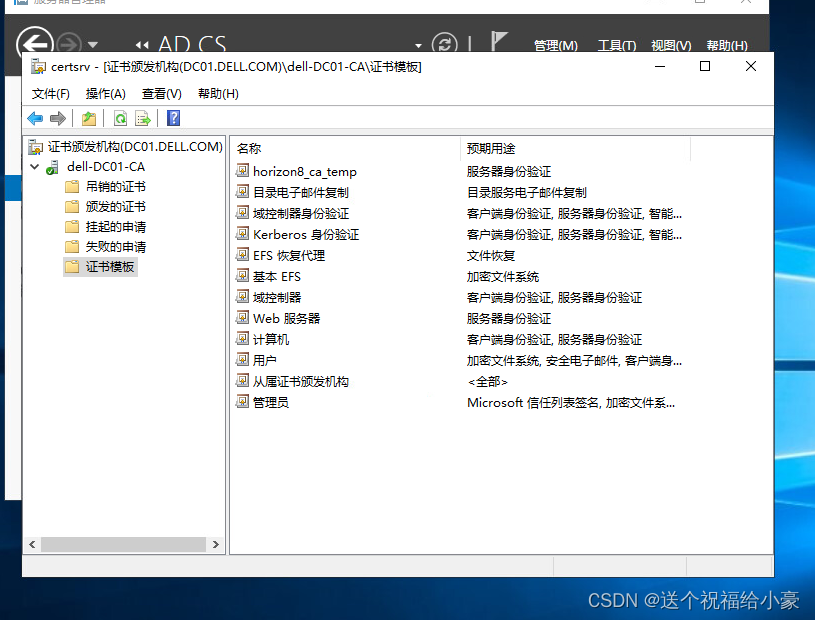Click the icon beside 域控制器身份验证 template
Image resolution: width=815 pixels, height=620 pixels.
(242, 213)
